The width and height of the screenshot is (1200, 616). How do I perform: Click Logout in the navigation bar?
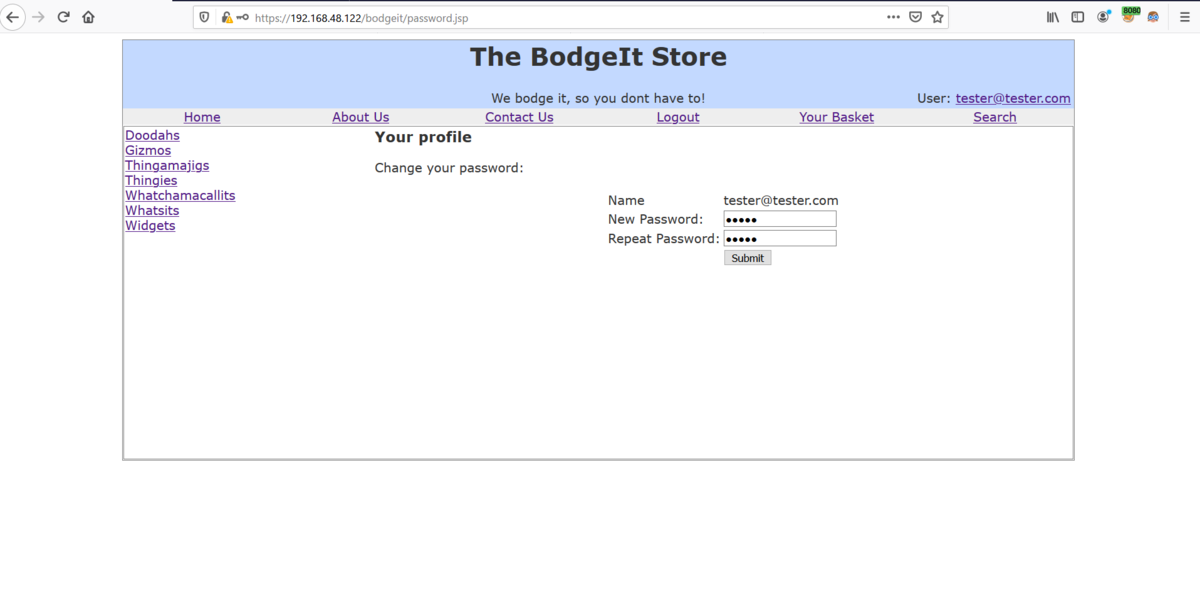click(678, 117)
